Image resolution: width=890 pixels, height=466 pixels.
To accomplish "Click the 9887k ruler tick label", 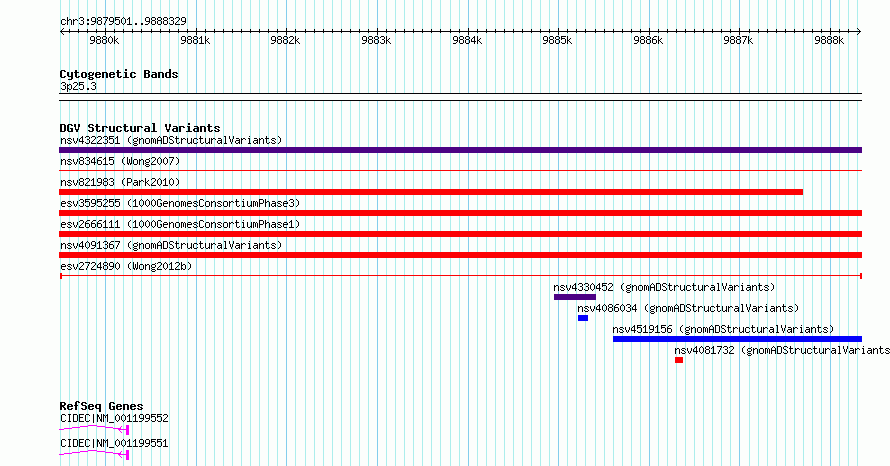I will [x=738, y=40].
